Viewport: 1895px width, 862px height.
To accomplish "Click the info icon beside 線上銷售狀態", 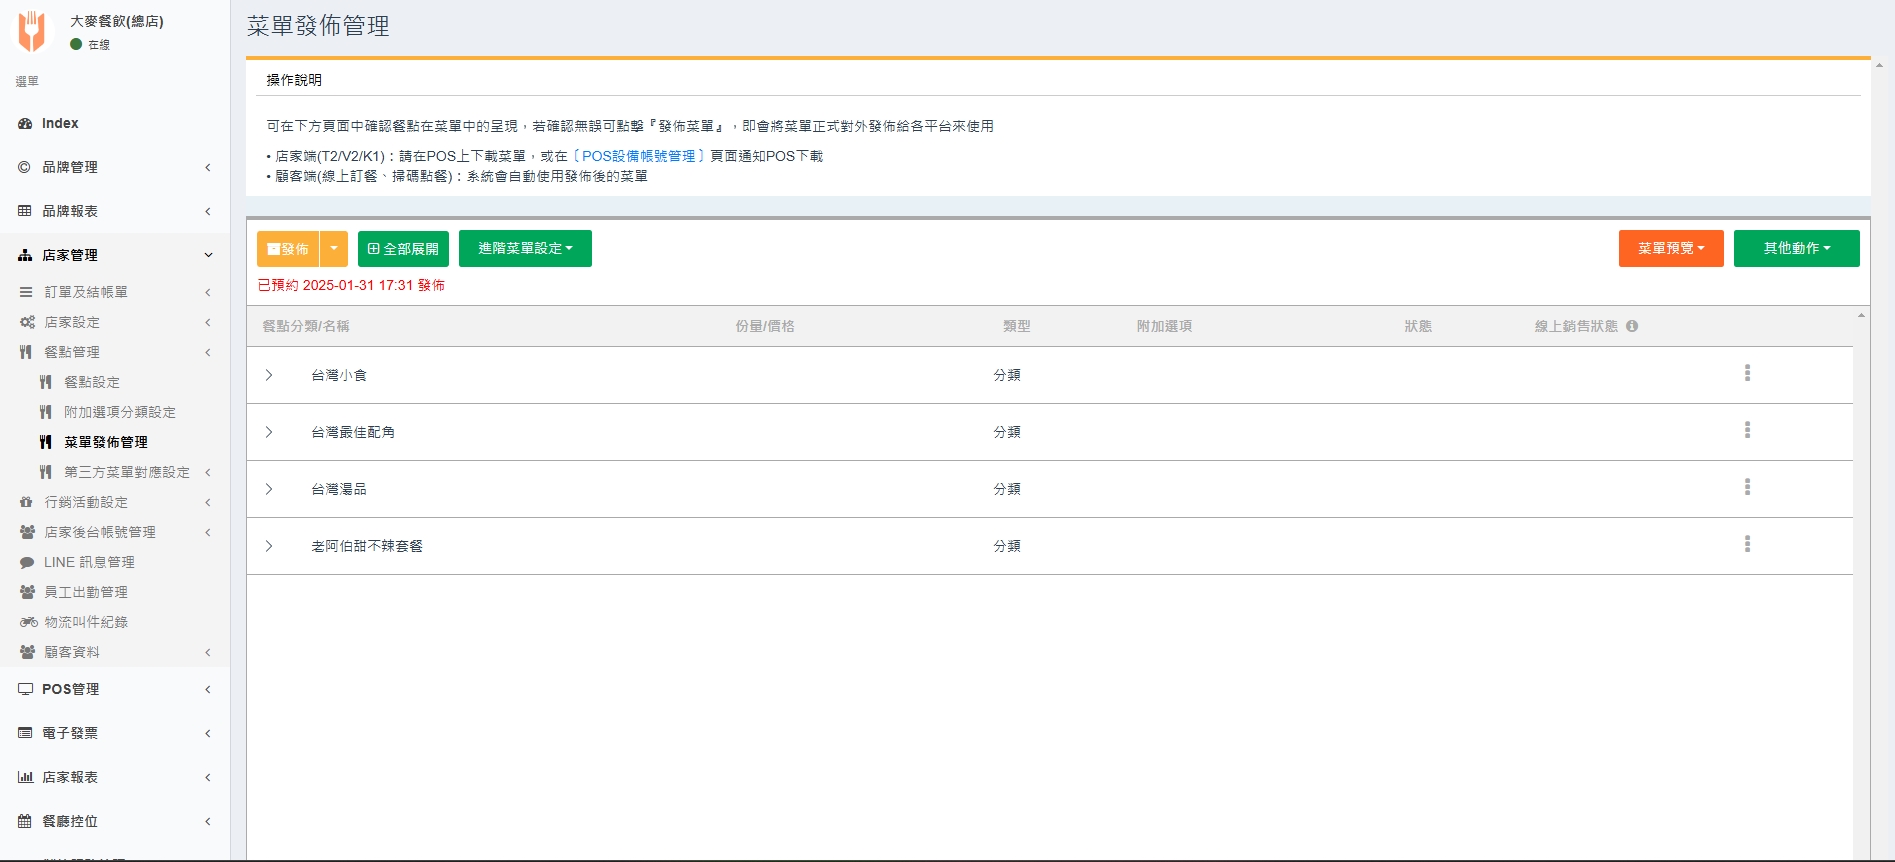I will tap(1632, 326).
